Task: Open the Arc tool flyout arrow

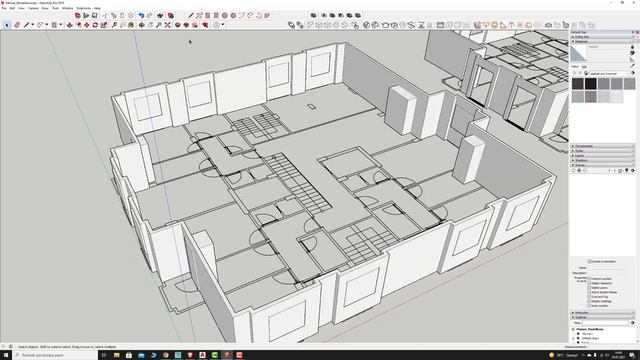Action: coord(47,25)
